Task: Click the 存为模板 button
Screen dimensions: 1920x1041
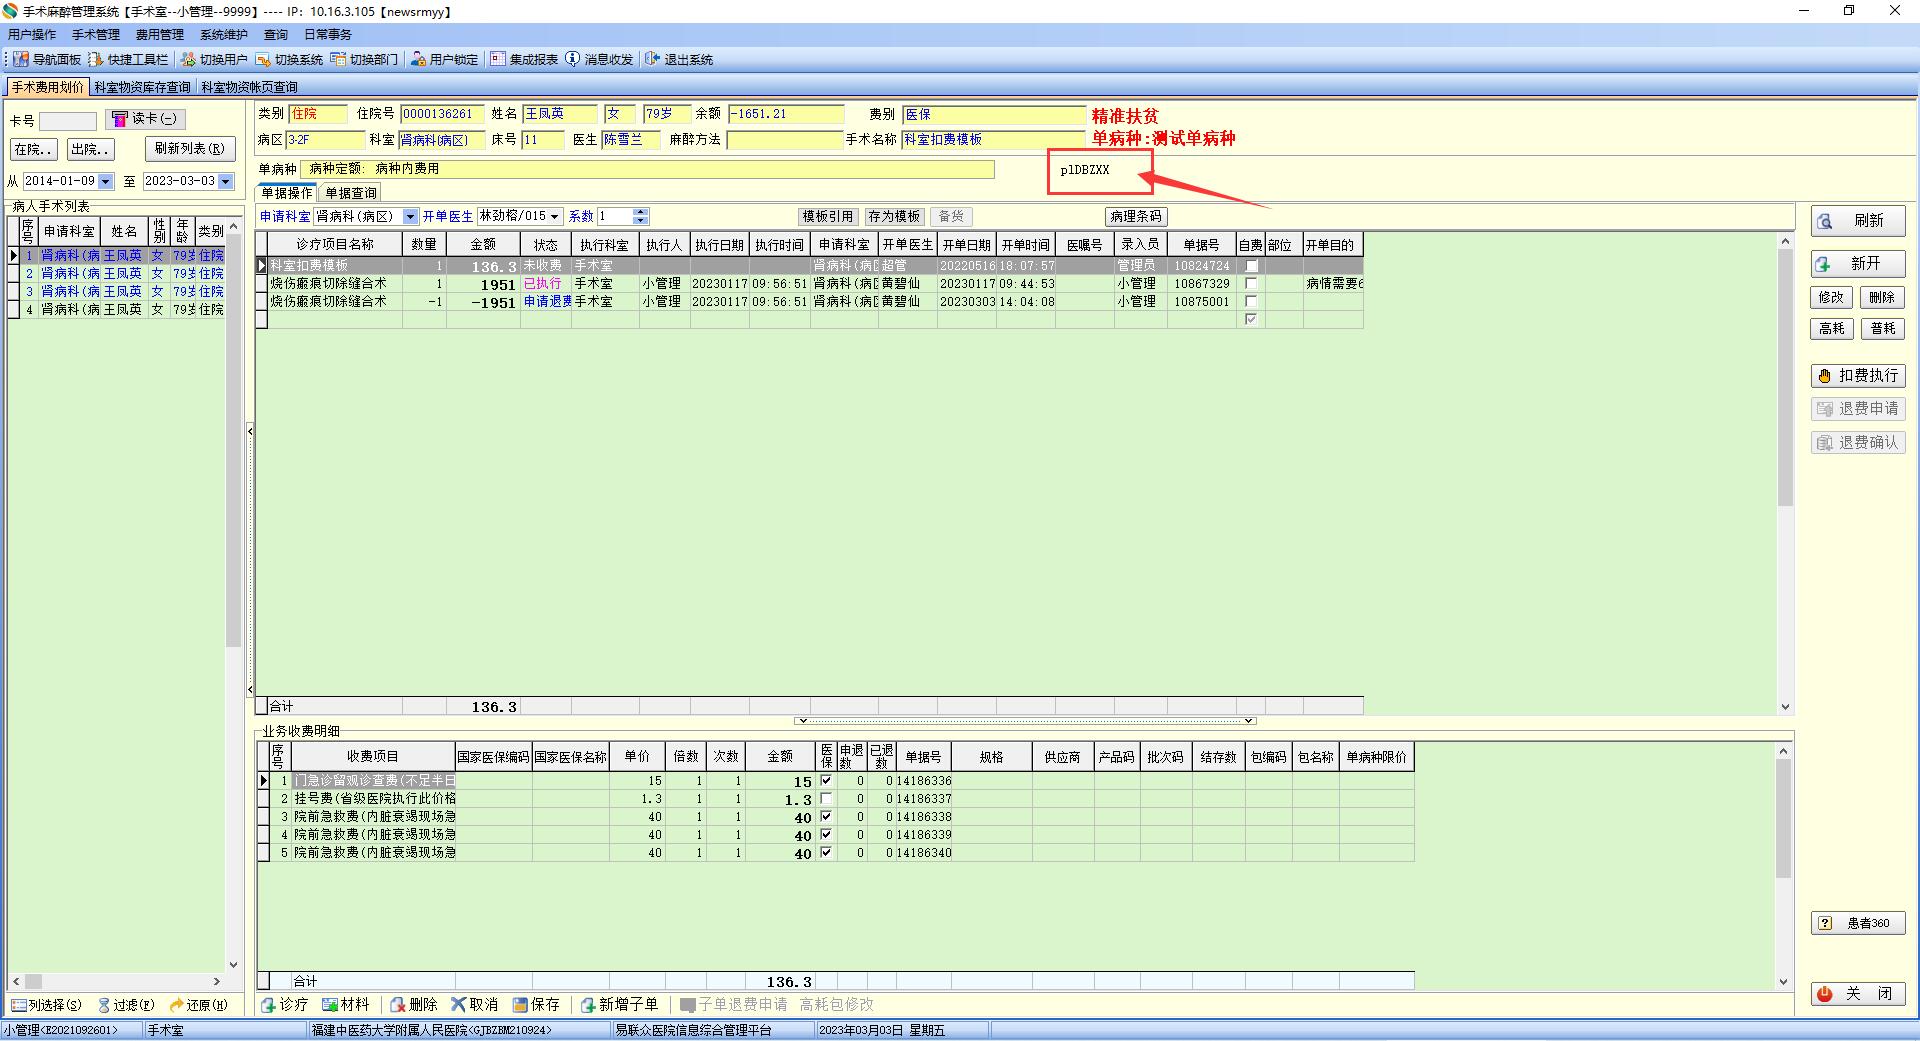Action: [894, 217]
